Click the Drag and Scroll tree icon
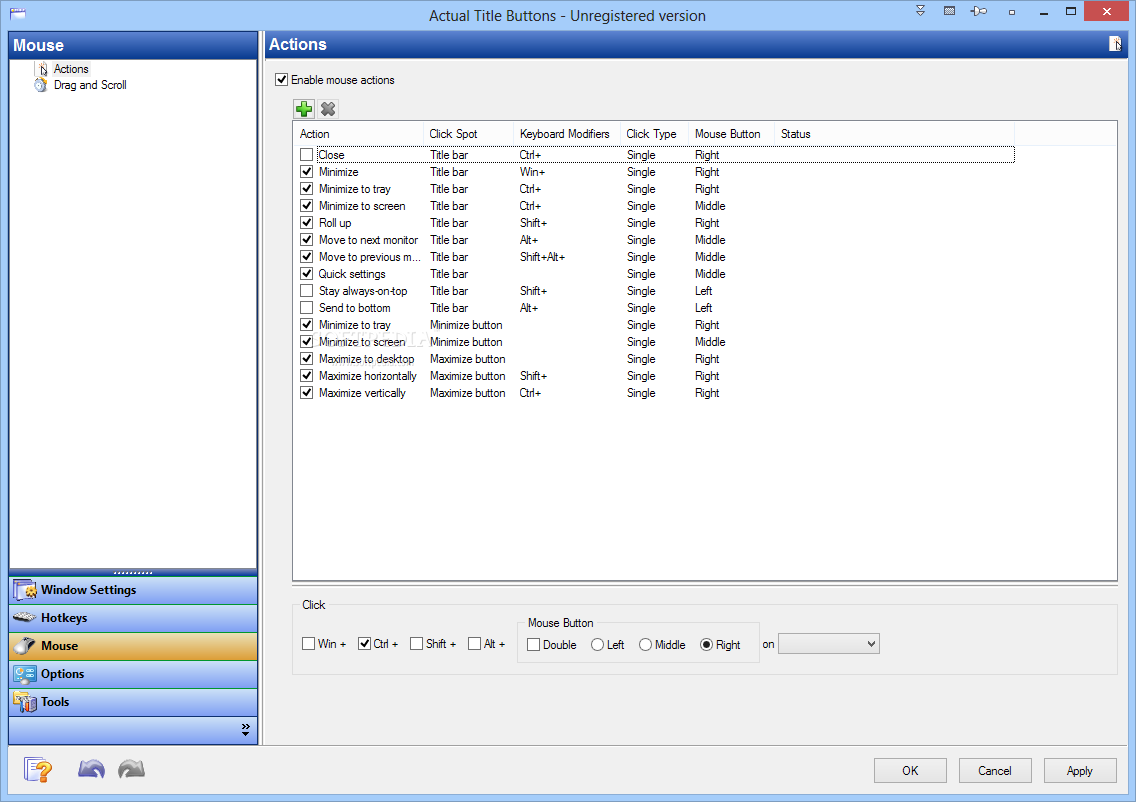This screenshot has height=802, width=1136. pos(41,85)
